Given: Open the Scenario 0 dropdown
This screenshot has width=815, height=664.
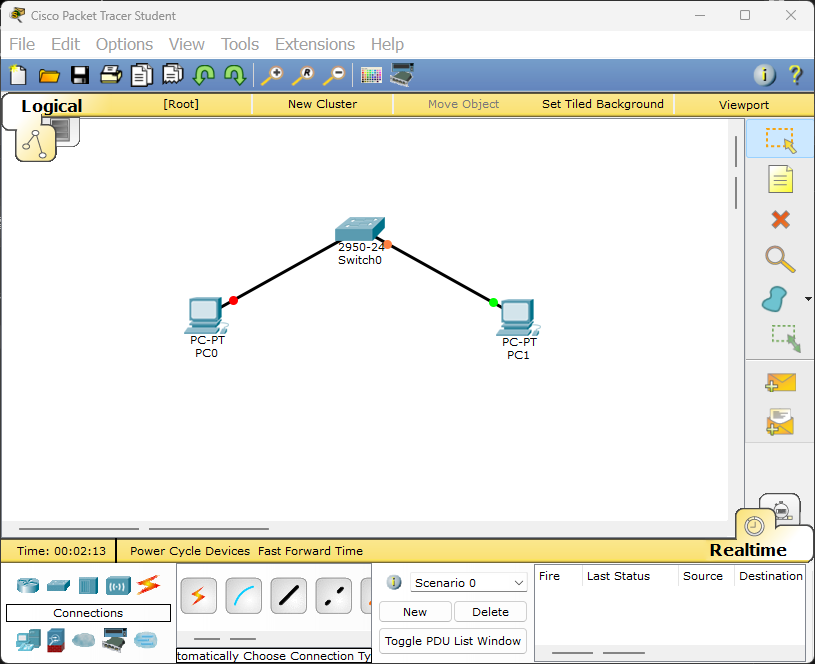Looking at the screenshot, I should click(x=468, y=583).
